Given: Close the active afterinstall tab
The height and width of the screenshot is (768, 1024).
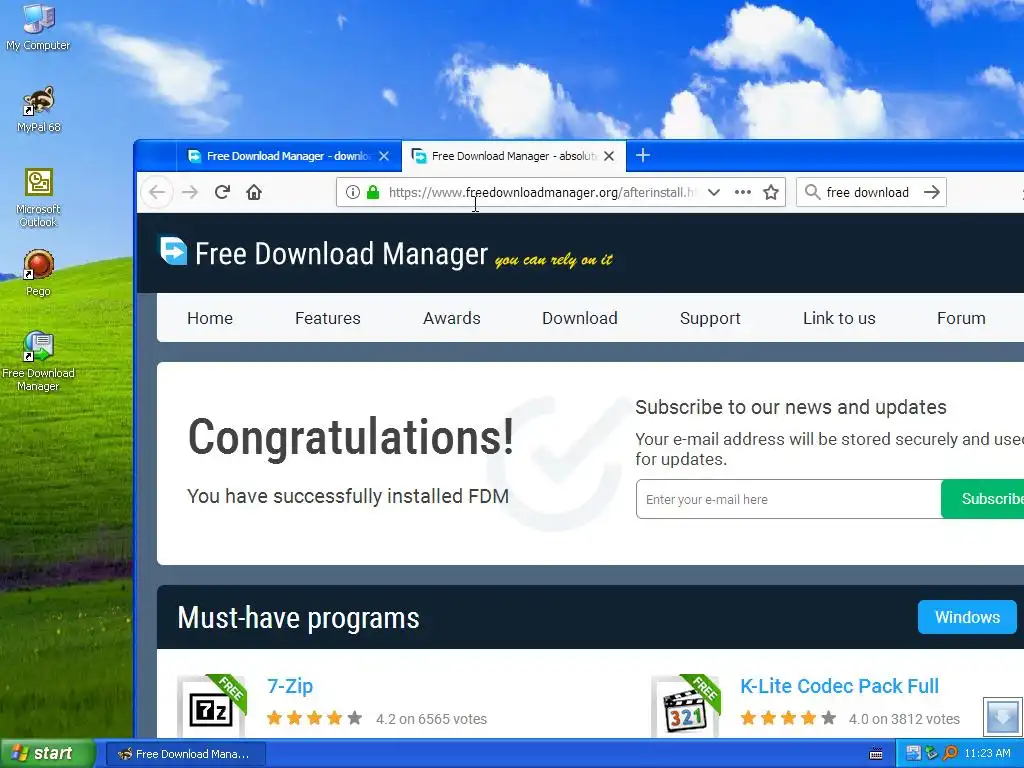Looking at the screenshot, I should point(609,156).
